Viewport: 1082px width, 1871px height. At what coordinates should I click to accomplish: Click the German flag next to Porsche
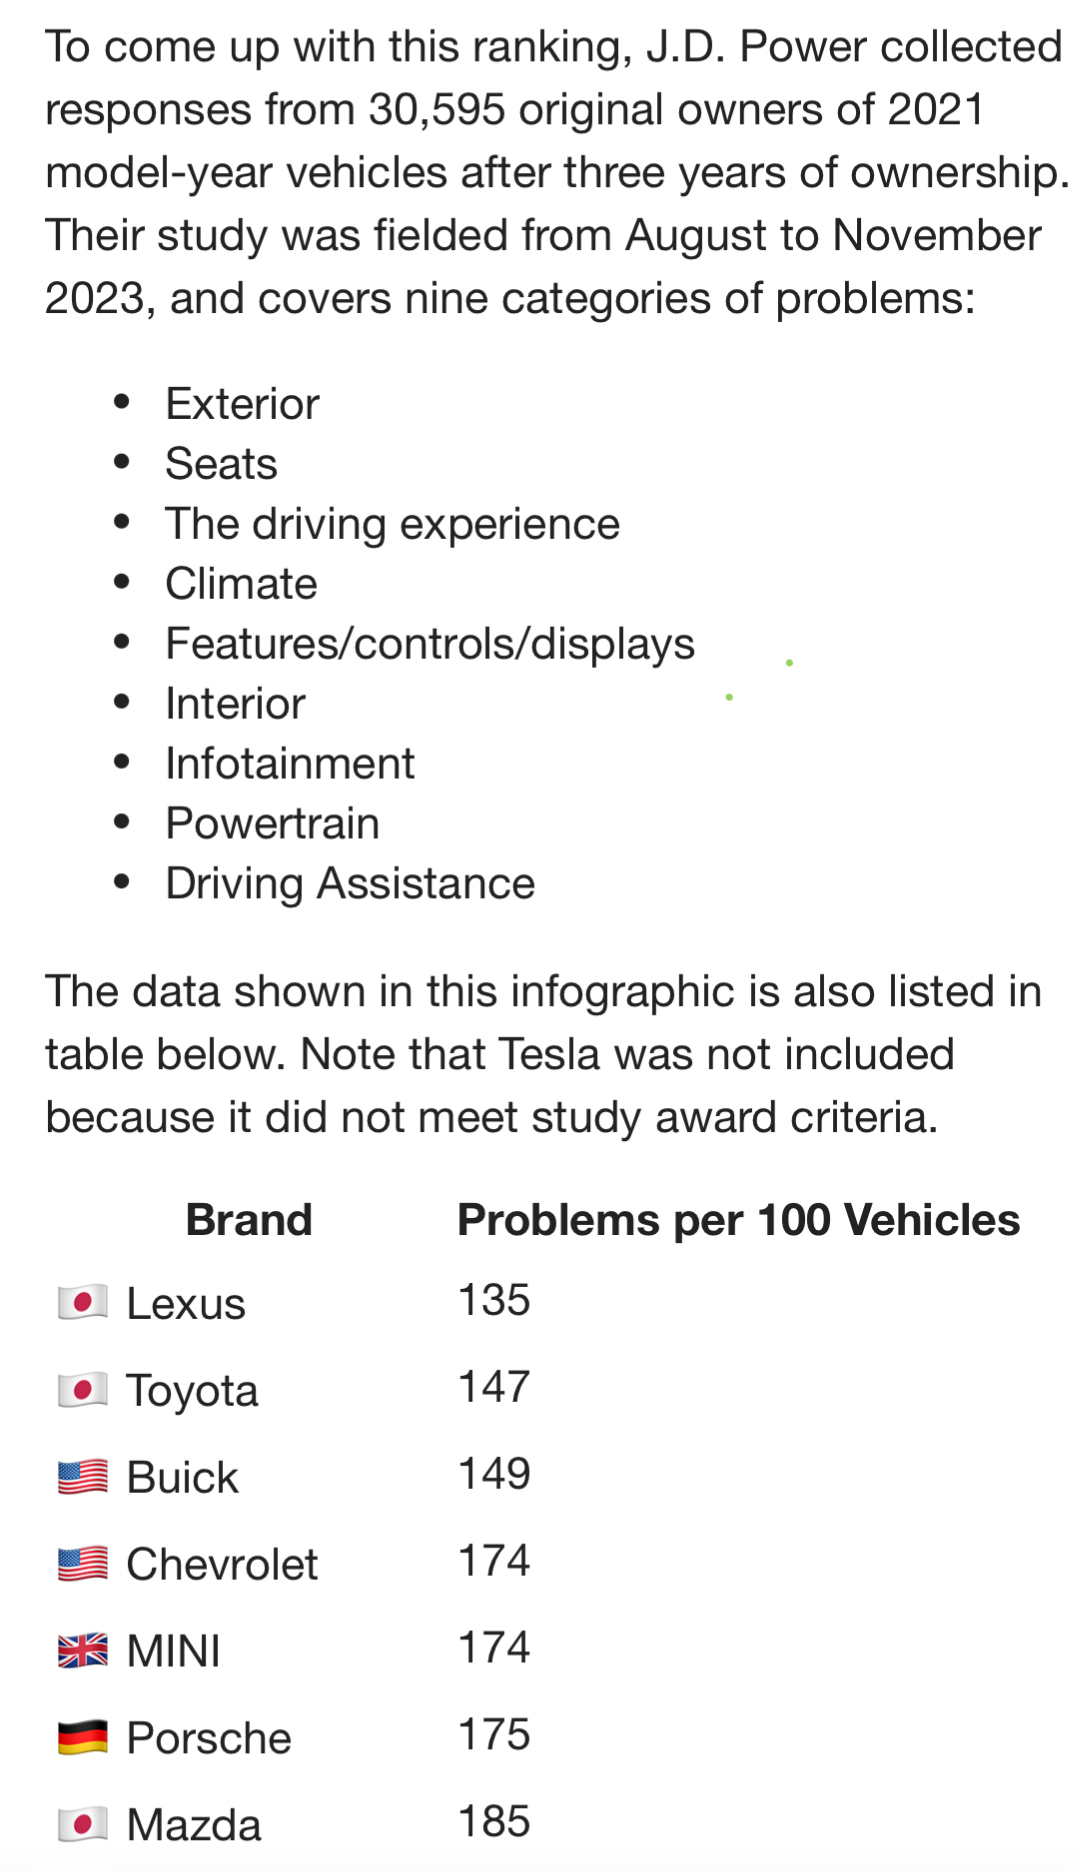[x=82, y=1738]
